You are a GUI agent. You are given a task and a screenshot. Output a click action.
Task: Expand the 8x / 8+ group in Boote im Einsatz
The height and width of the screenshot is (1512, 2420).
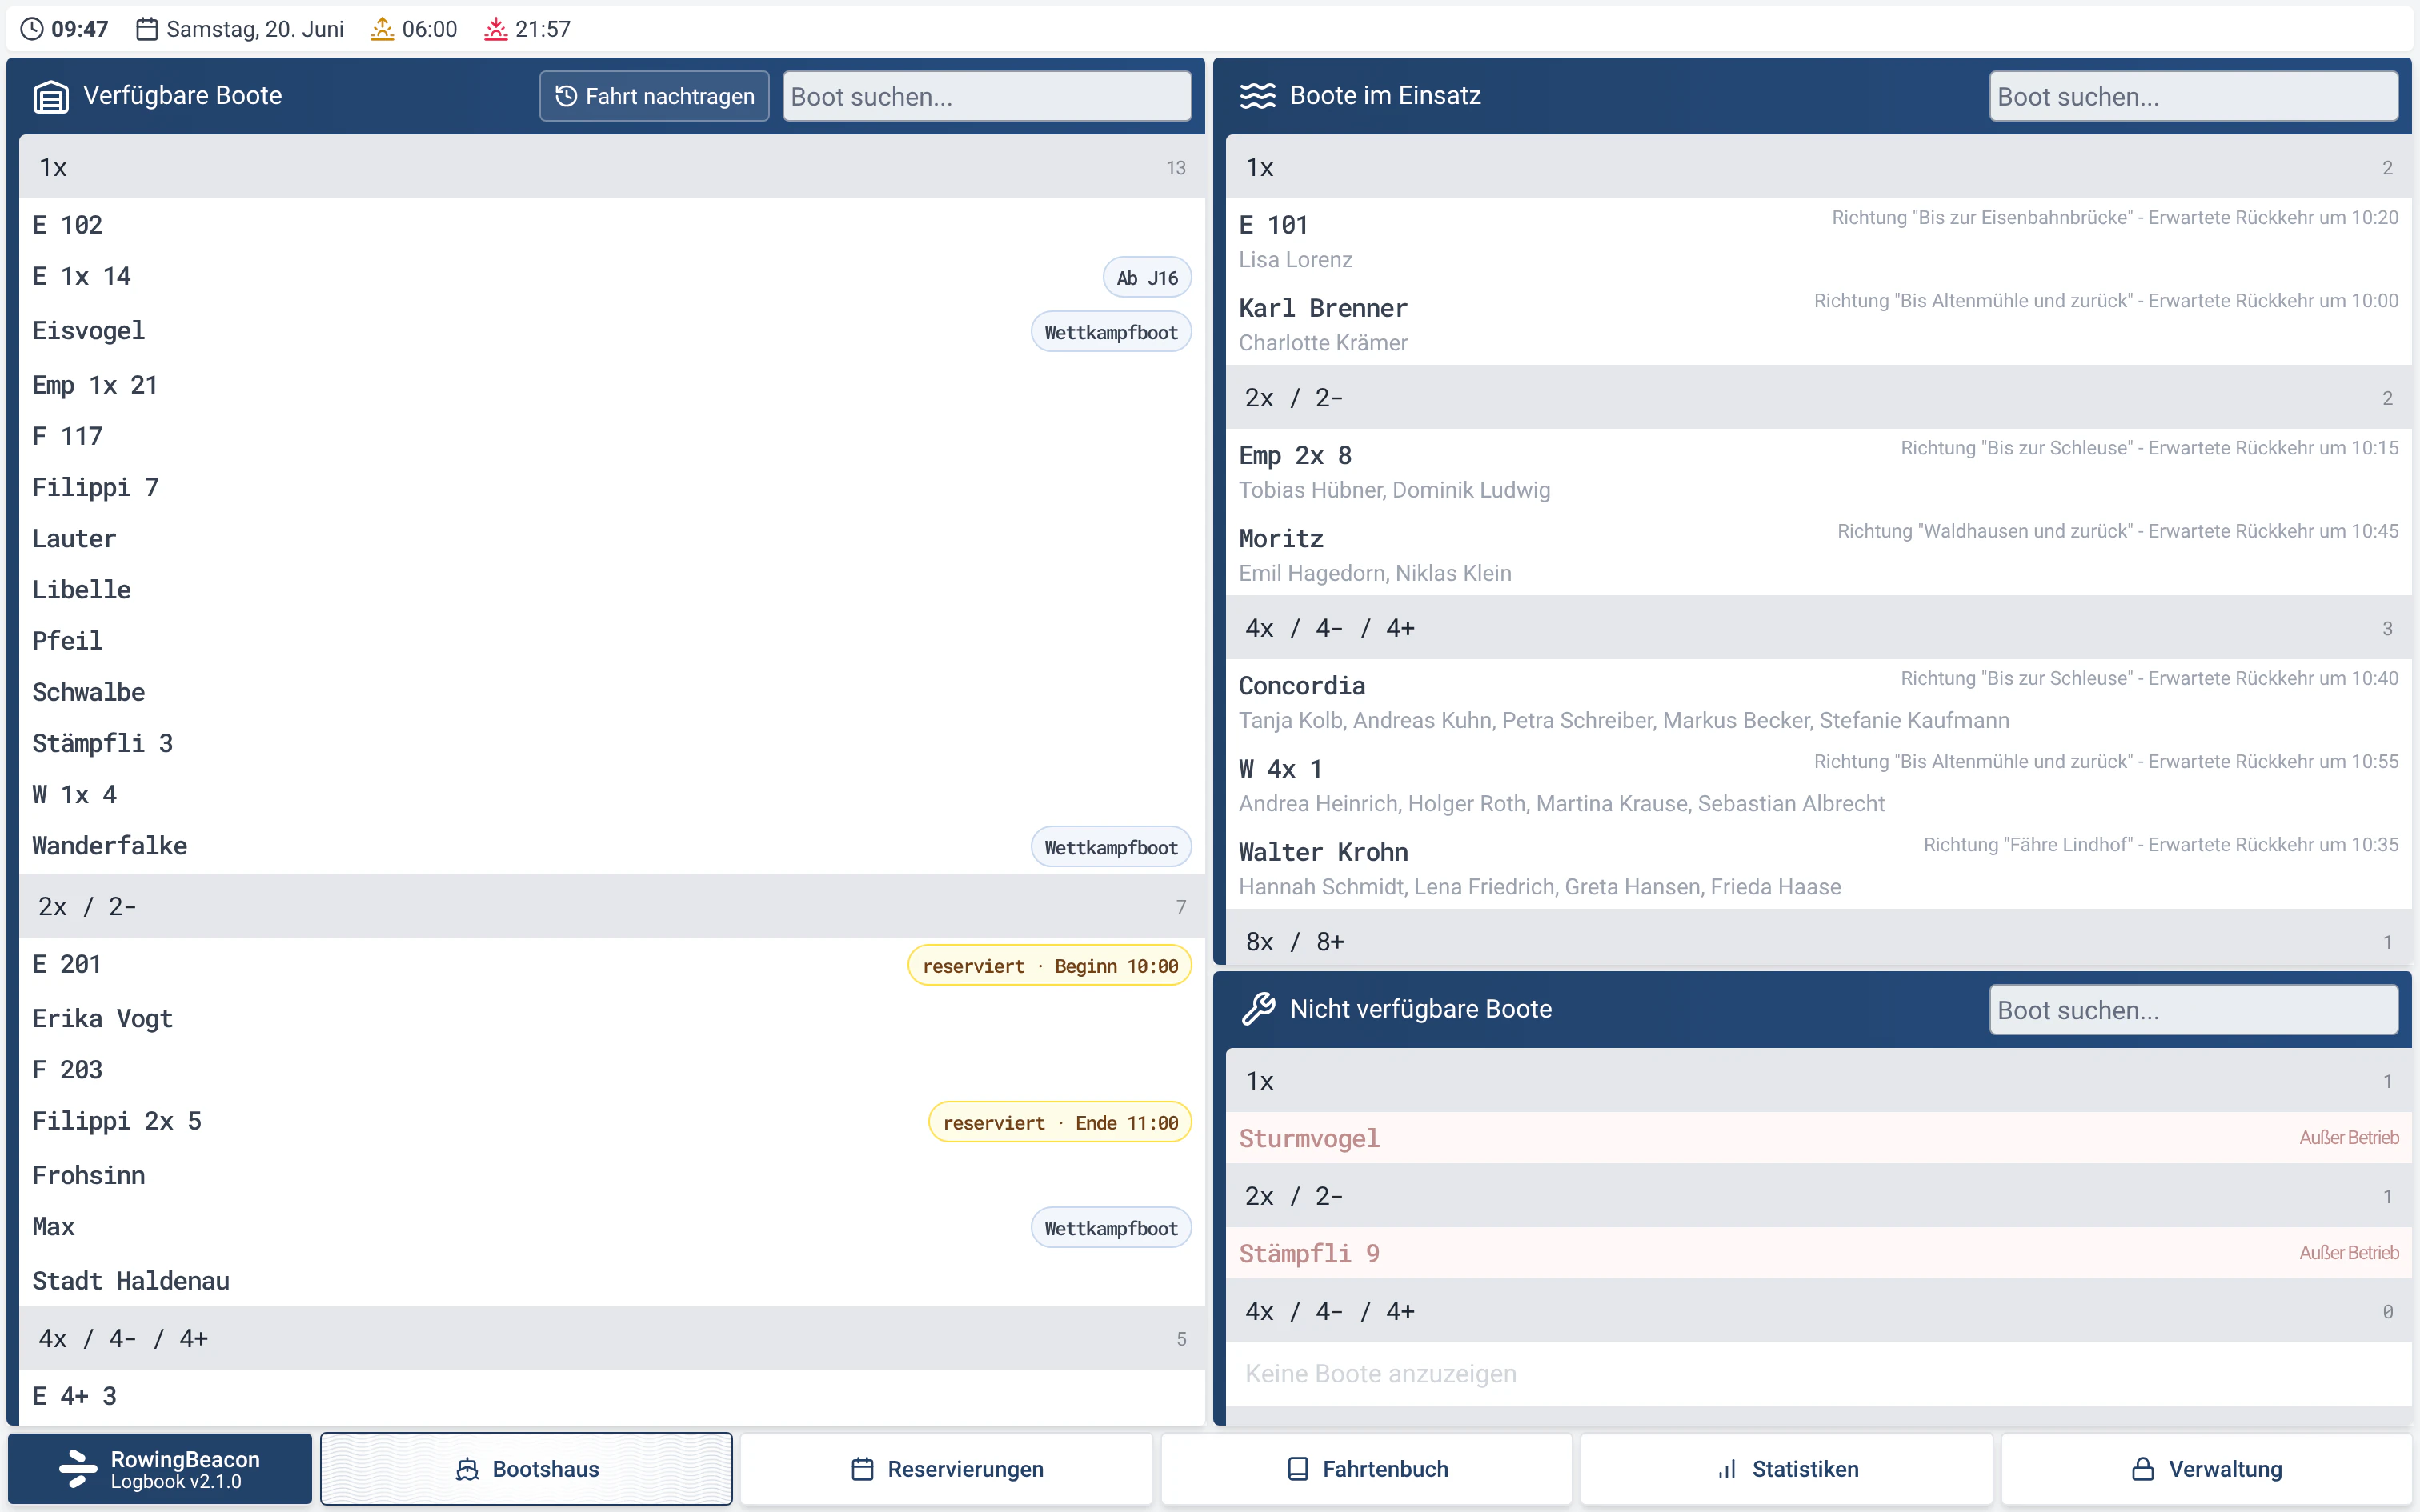pyautogui.click(x=1818, y=941)
